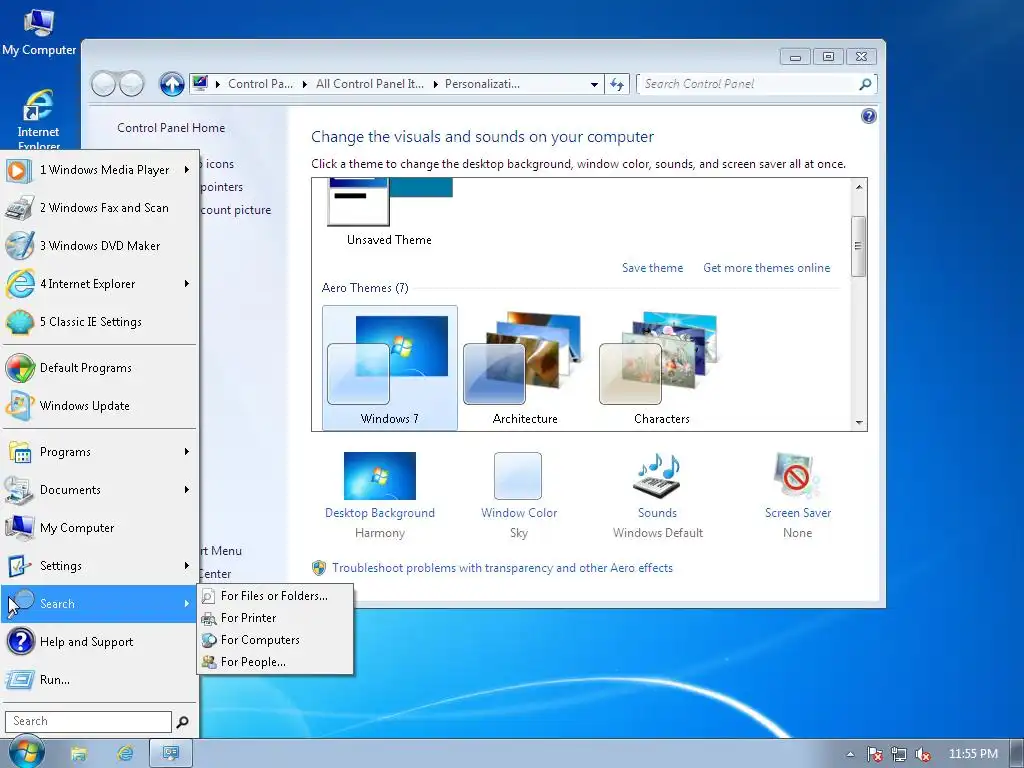Viewport: 1024px width, 768px height.
Task: Open the Internet Explorer desktop shortcut
Action: tap(38, 119)
